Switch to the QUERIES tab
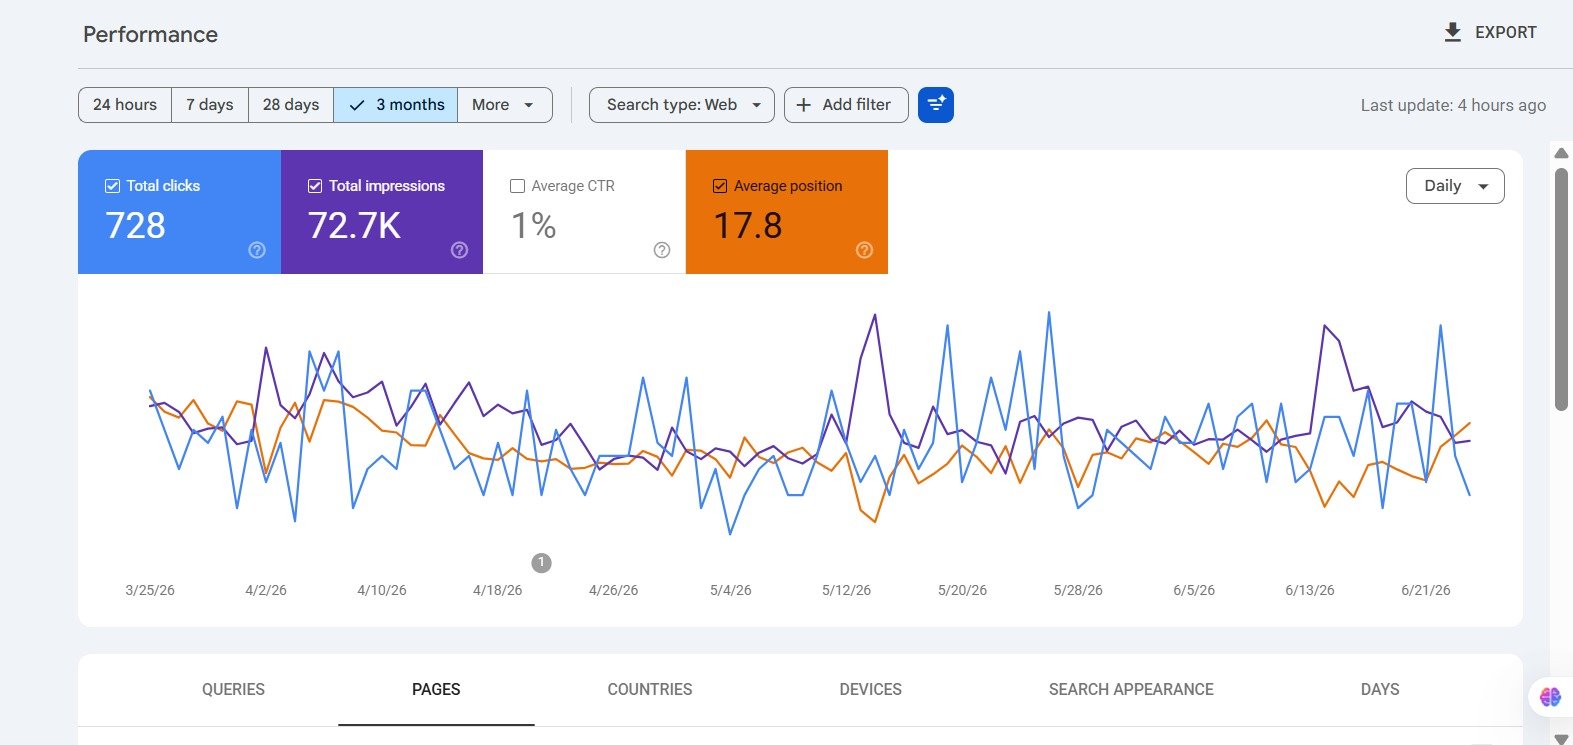 233,690
